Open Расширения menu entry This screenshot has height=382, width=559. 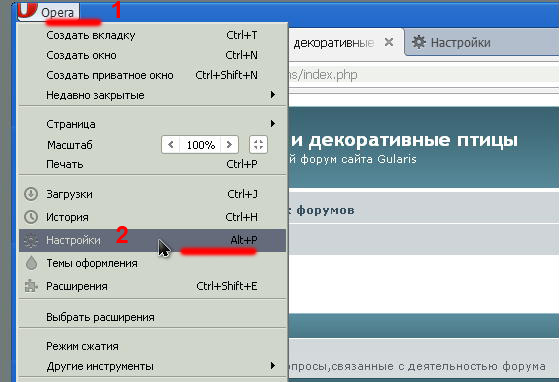click(x=153, y=286)
